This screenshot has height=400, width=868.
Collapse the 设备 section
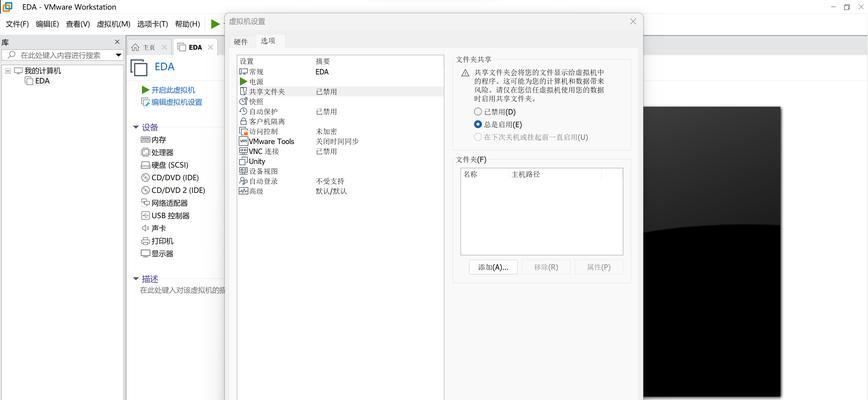(x=136, y=127)
